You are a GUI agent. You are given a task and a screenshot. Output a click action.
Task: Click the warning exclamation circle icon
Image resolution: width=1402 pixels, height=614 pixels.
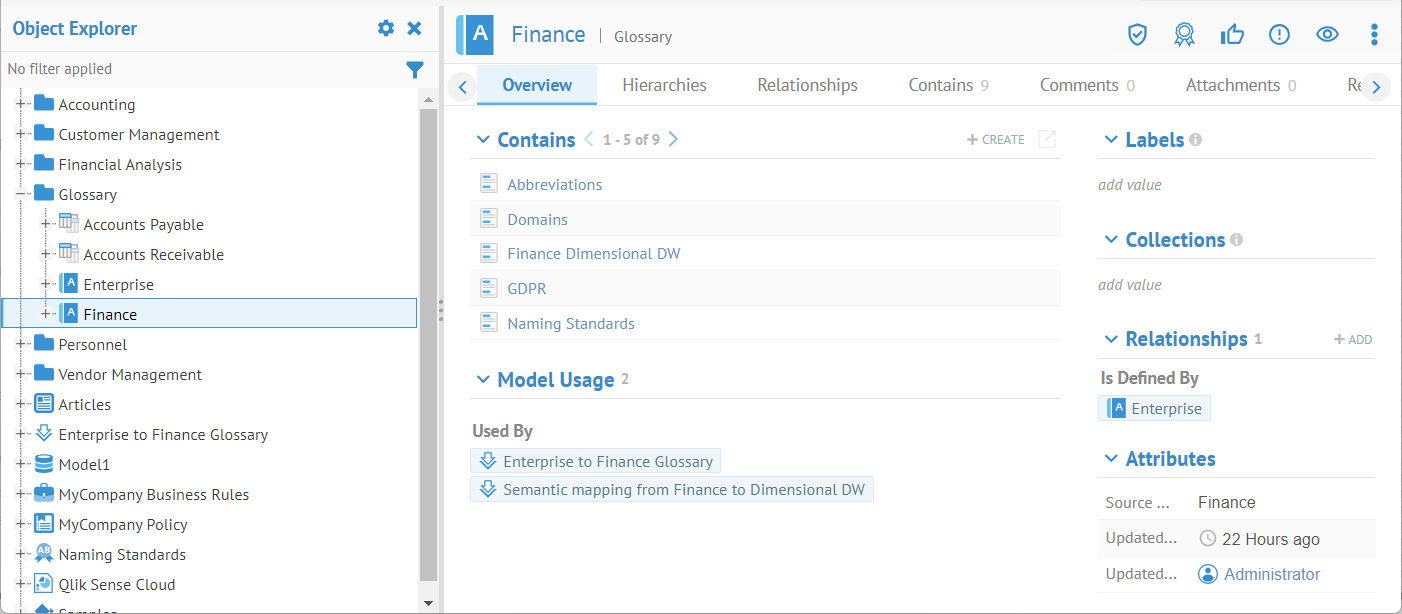coord(1279,35)
